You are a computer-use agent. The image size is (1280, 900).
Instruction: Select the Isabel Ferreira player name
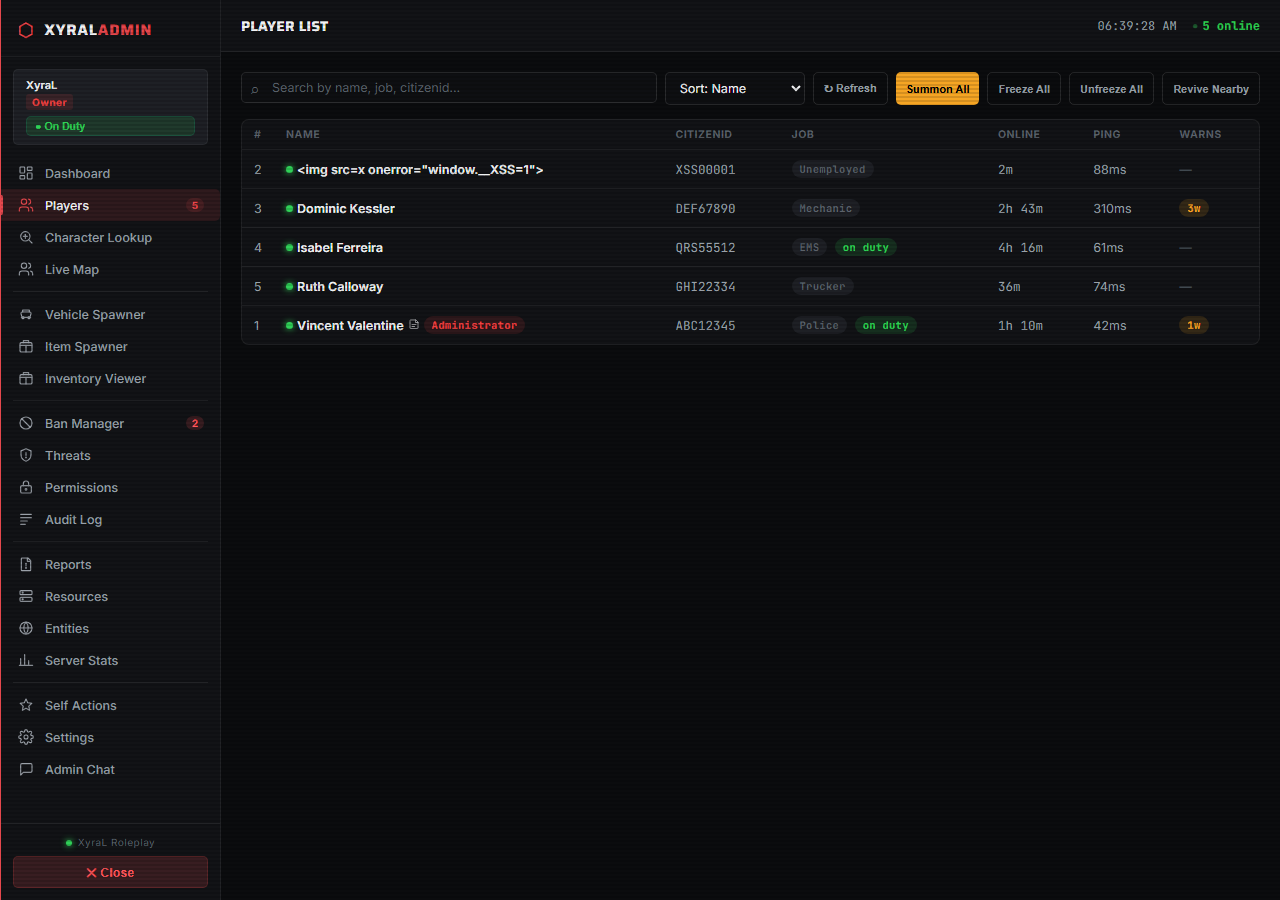pos(340,247)
